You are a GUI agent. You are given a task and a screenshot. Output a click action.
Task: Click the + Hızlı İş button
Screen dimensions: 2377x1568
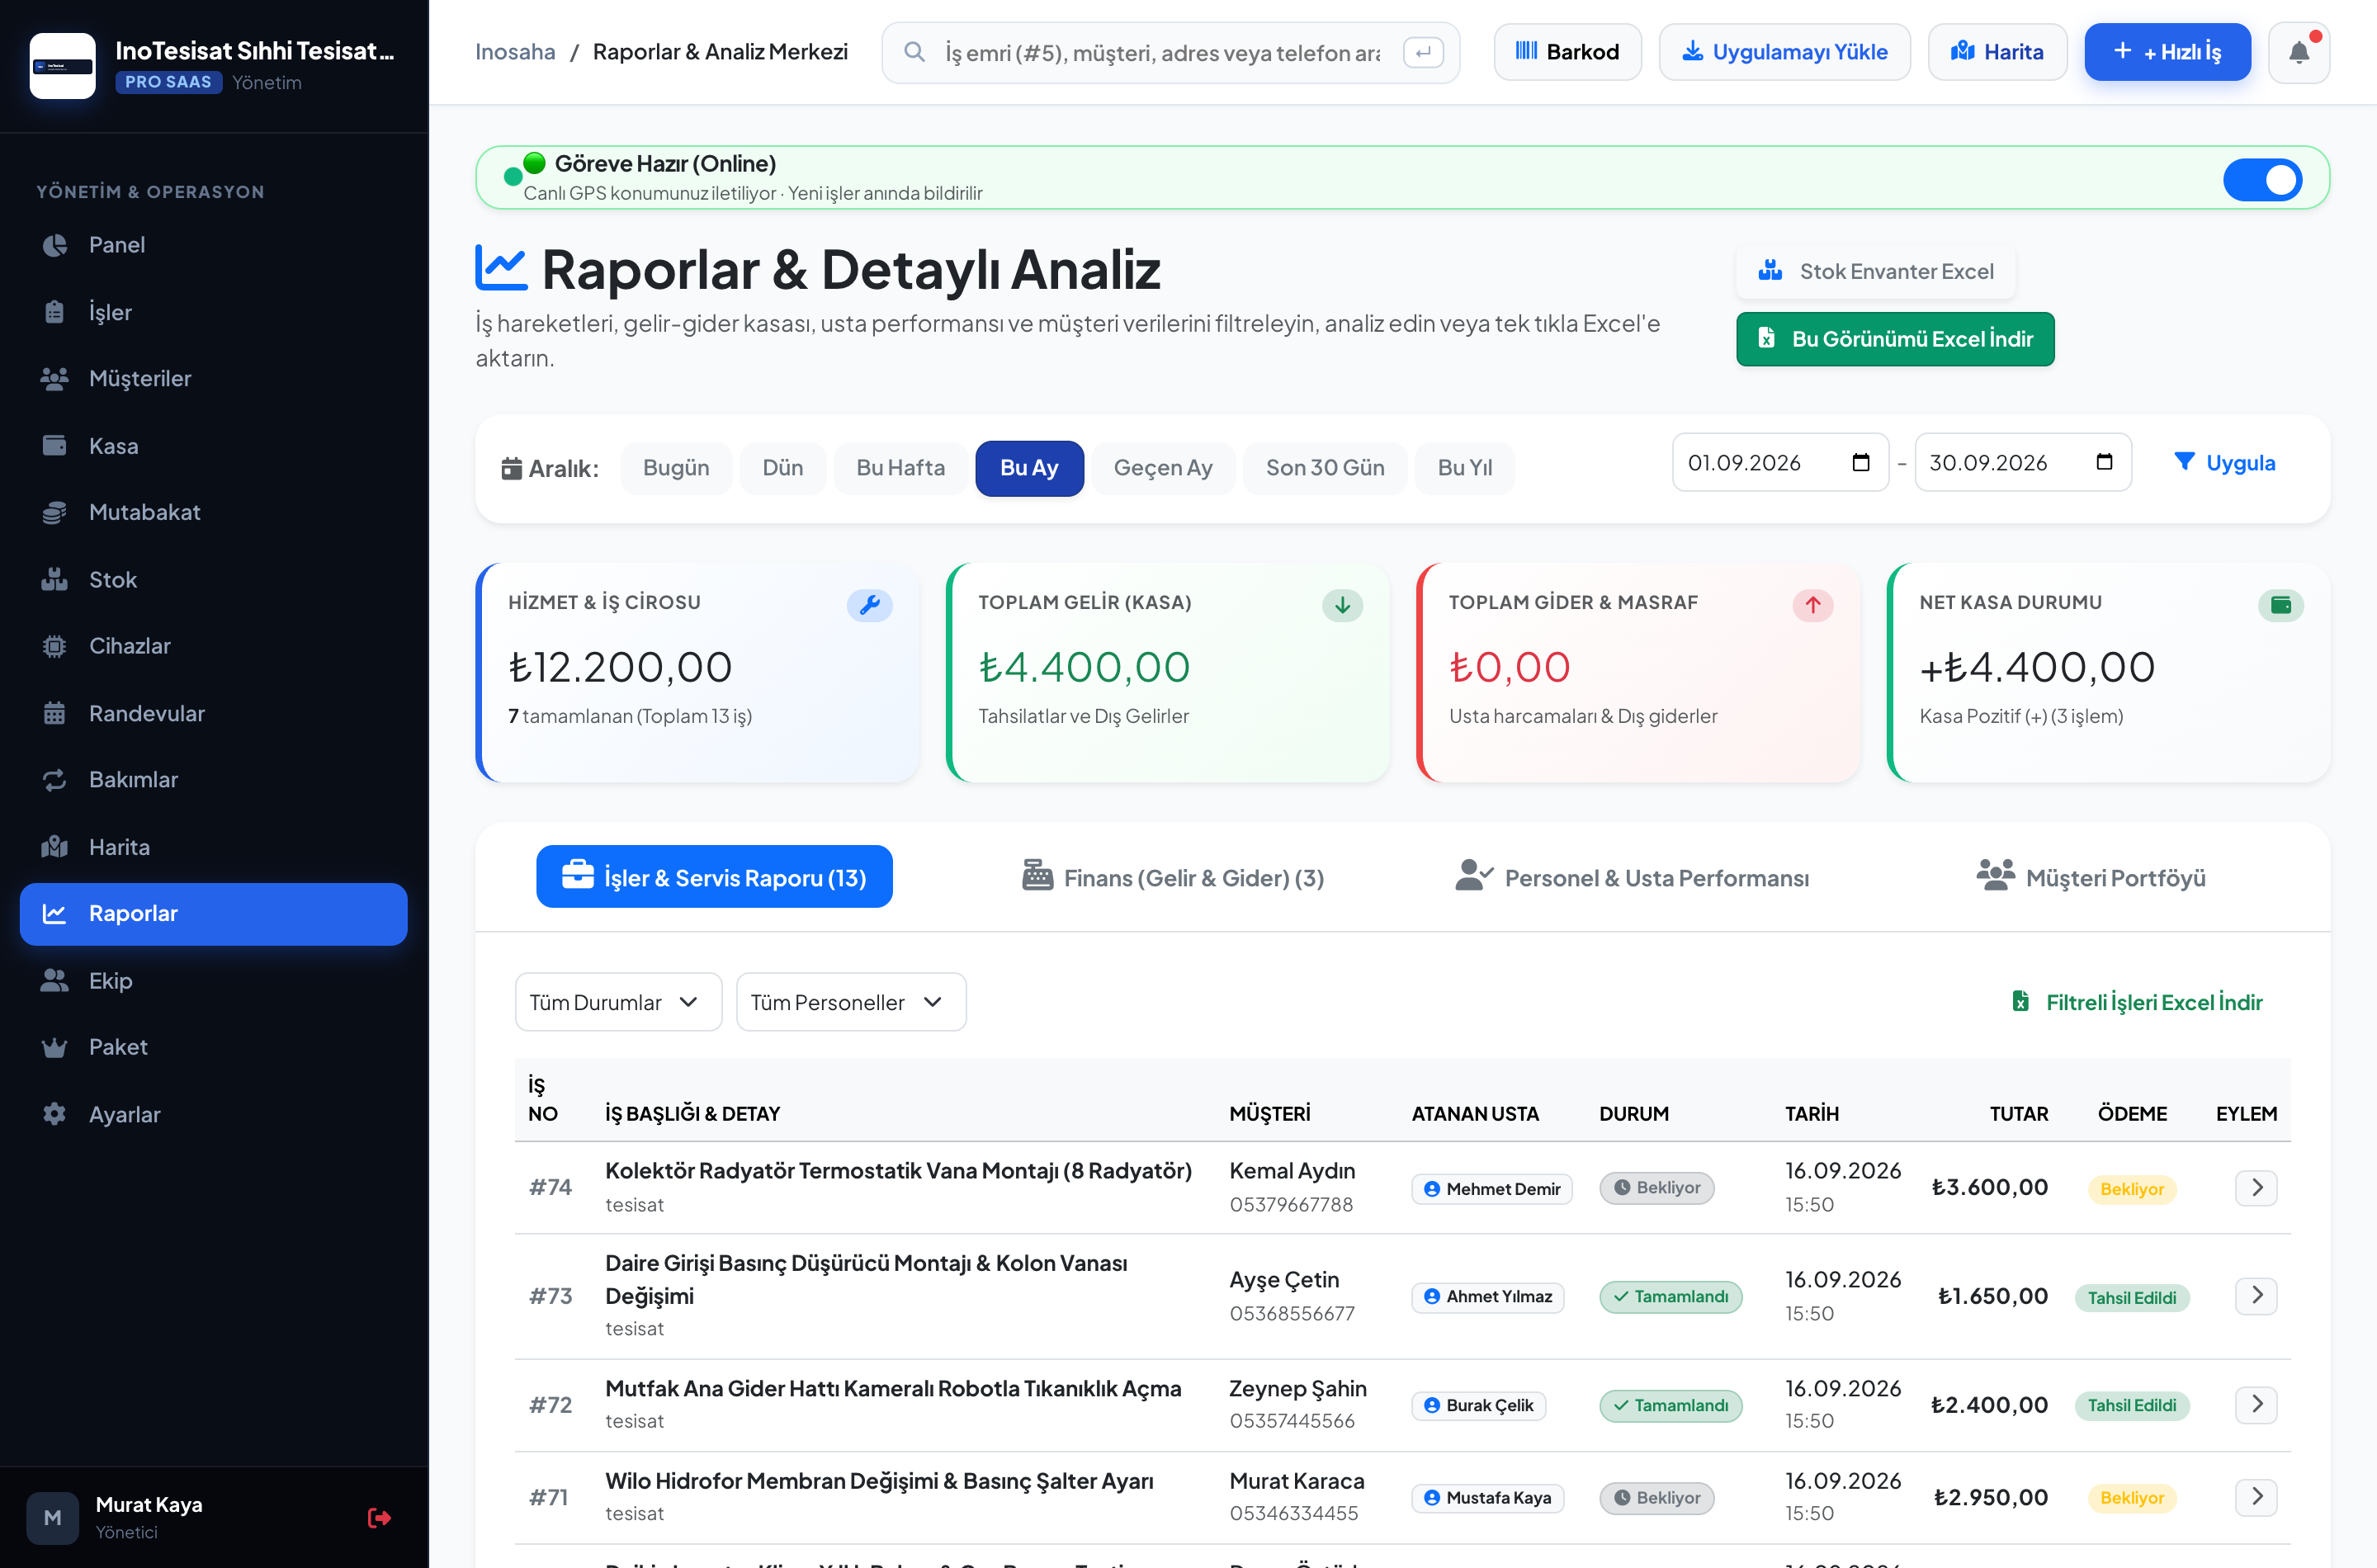pos(2167,52)
